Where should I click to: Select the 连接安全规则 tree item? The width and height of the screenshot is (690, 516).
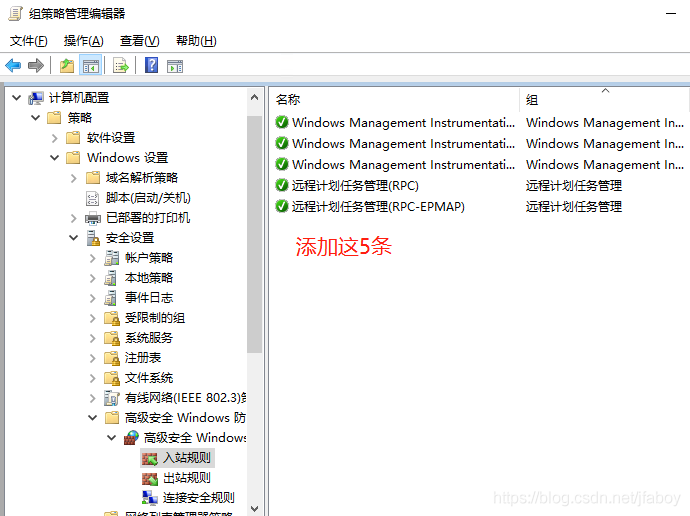(x=198, y=498)
